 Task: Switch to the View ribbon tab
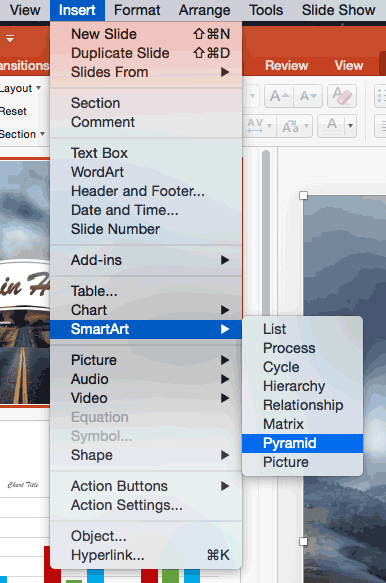(x=348, y=65)
